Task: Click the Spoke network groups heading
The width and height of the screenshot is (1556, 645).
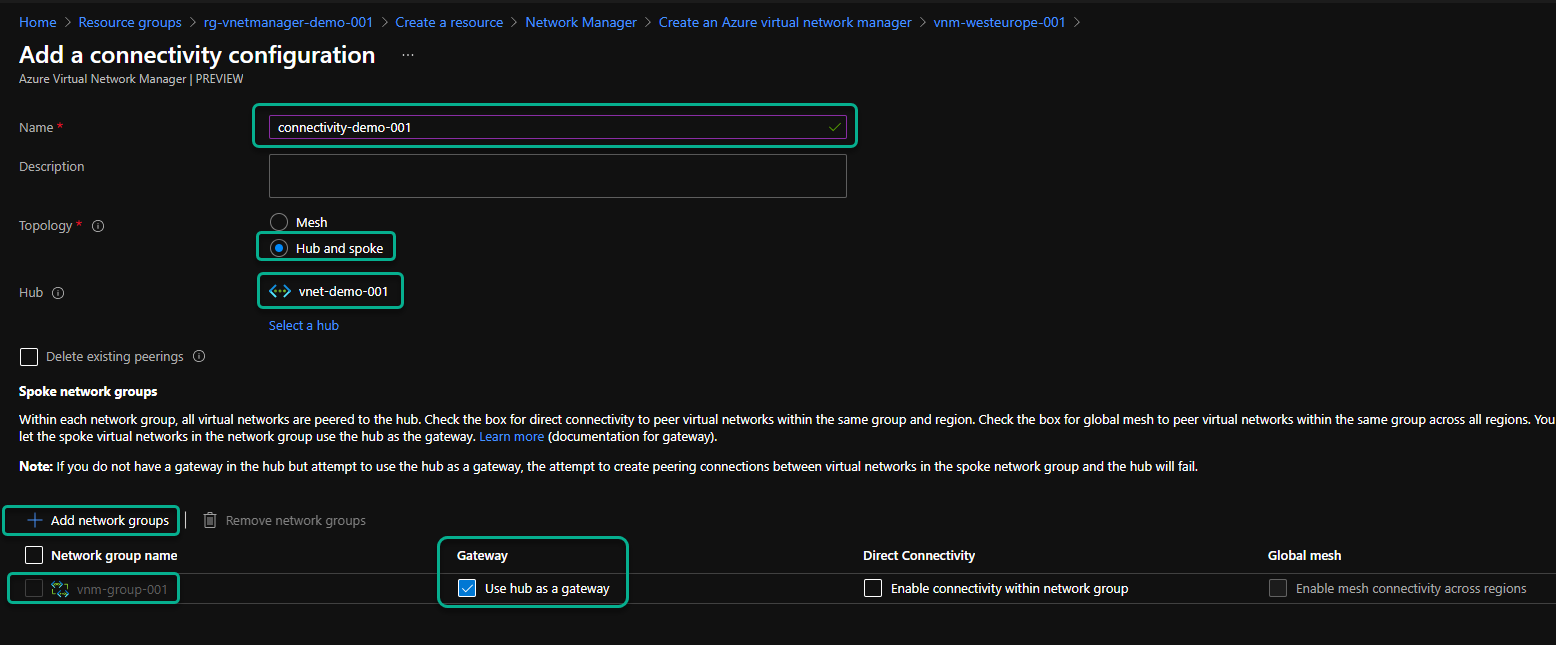Action: (x=88, y=391)
